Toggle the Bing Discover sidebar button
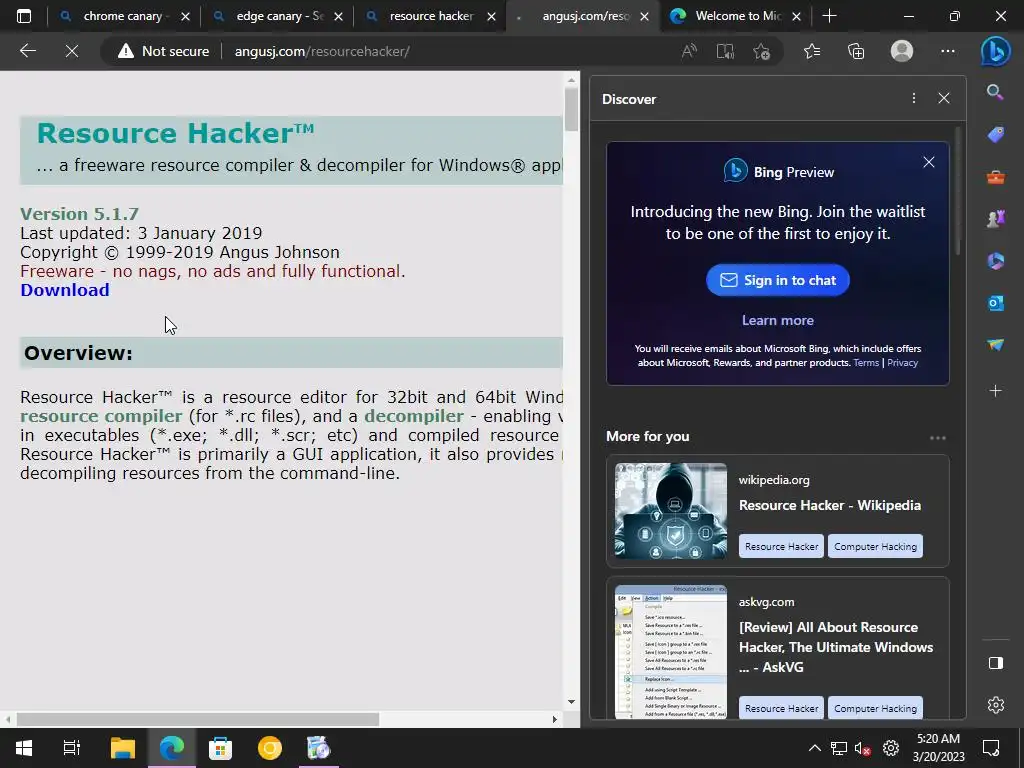 (995, 52)
